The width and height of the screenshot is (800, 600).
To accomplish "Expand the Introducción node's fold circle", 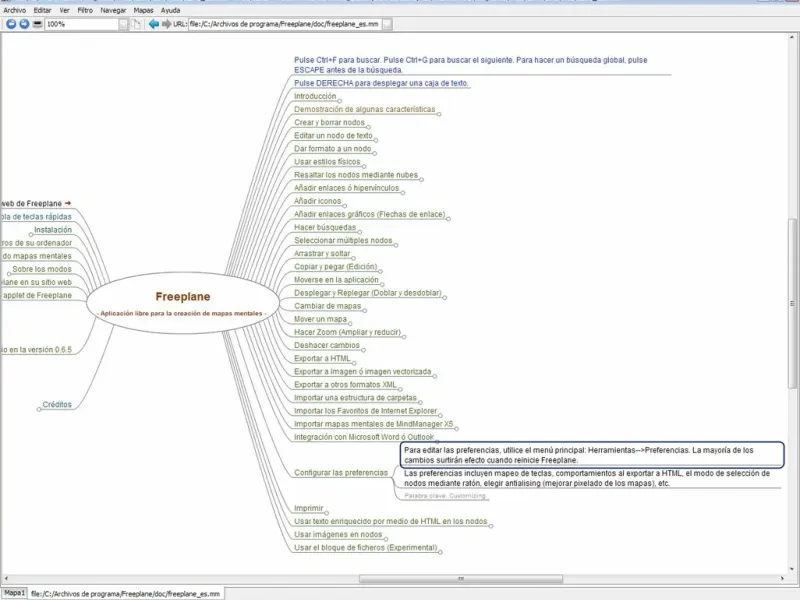I will click(340, 101).
